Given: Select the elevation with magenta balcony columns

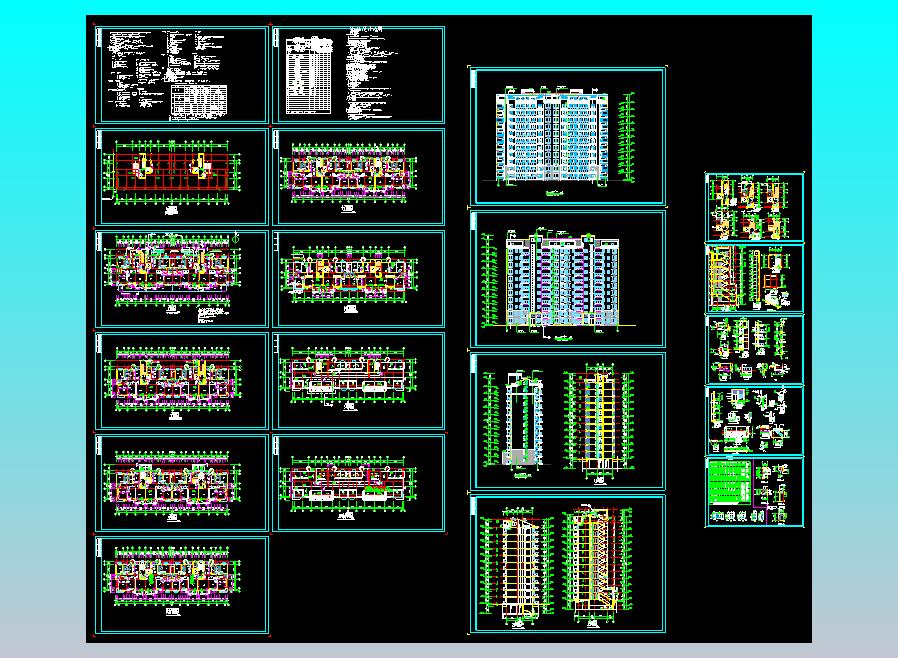Looking at the screenshot, I should pos(568,279).
